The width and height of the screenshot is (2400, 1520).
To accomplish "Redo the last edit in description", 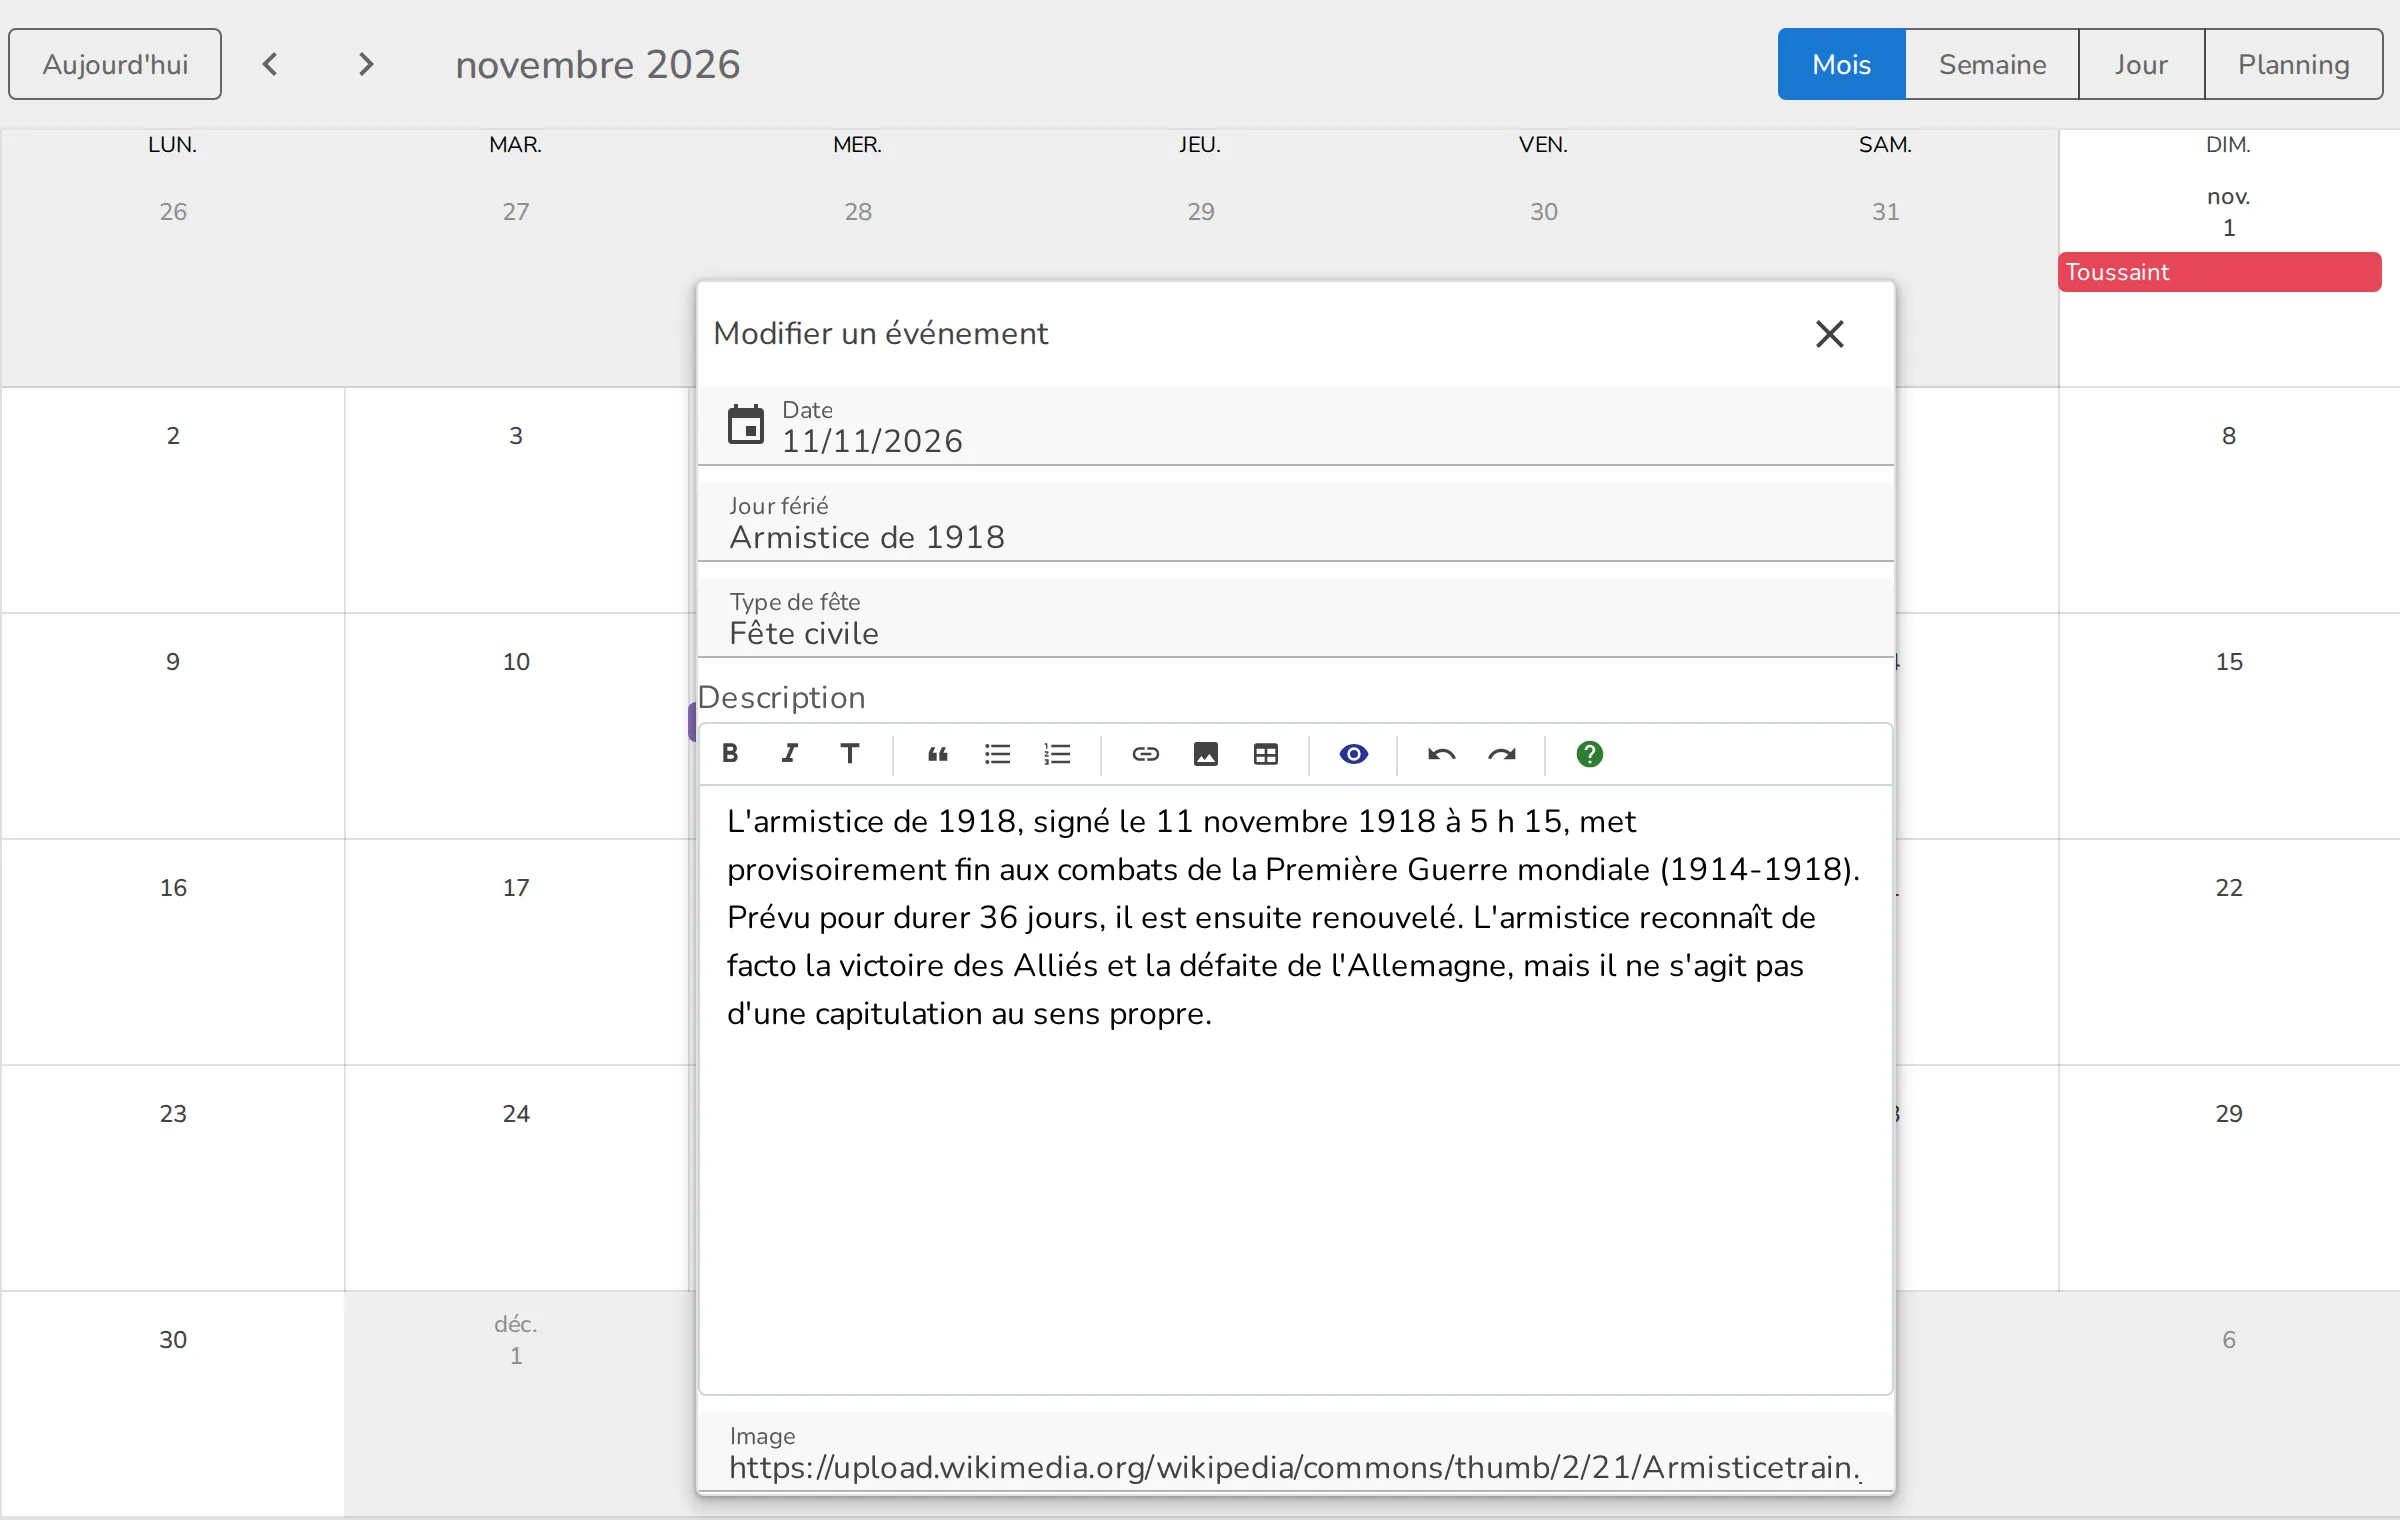I will tap(1502, 754).
